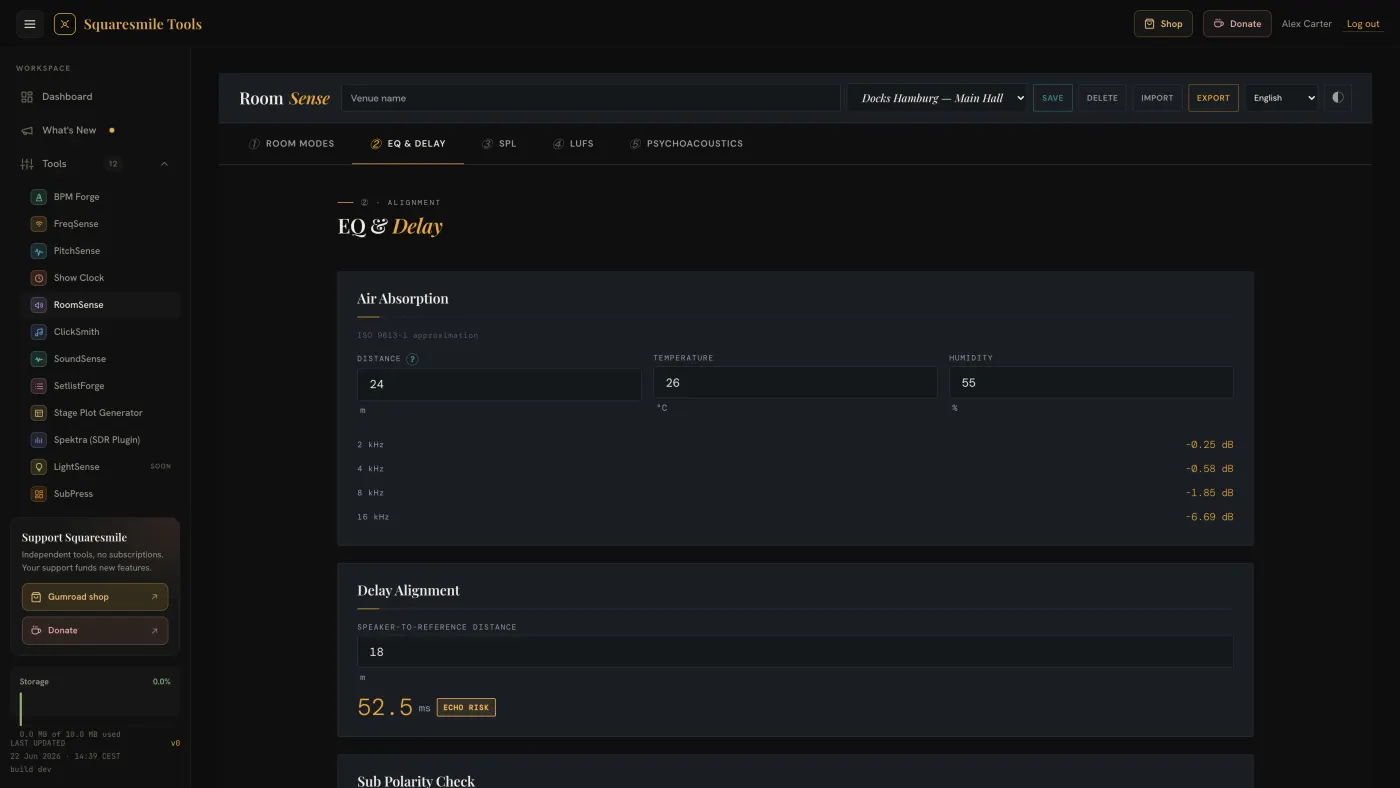Click the Log out link
Screen dimensions: 1400x788
coord(1363,24)
